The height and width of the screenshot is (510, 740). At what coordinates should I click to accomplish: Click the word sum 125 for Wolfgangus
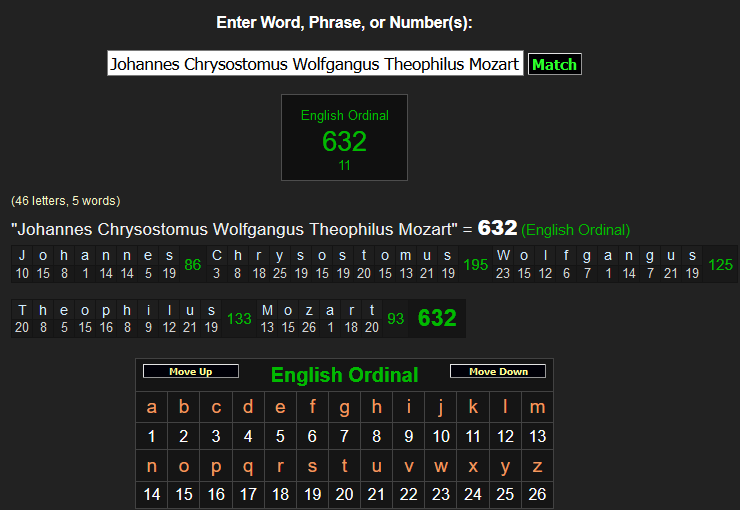720,265
